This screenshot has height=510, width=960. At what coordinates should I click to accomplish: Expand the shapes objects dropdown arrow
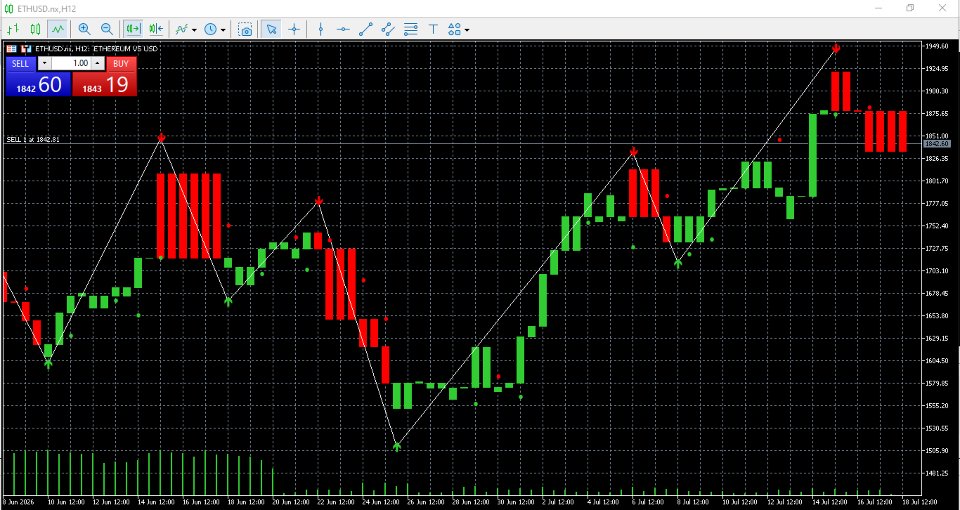[467, 29]
